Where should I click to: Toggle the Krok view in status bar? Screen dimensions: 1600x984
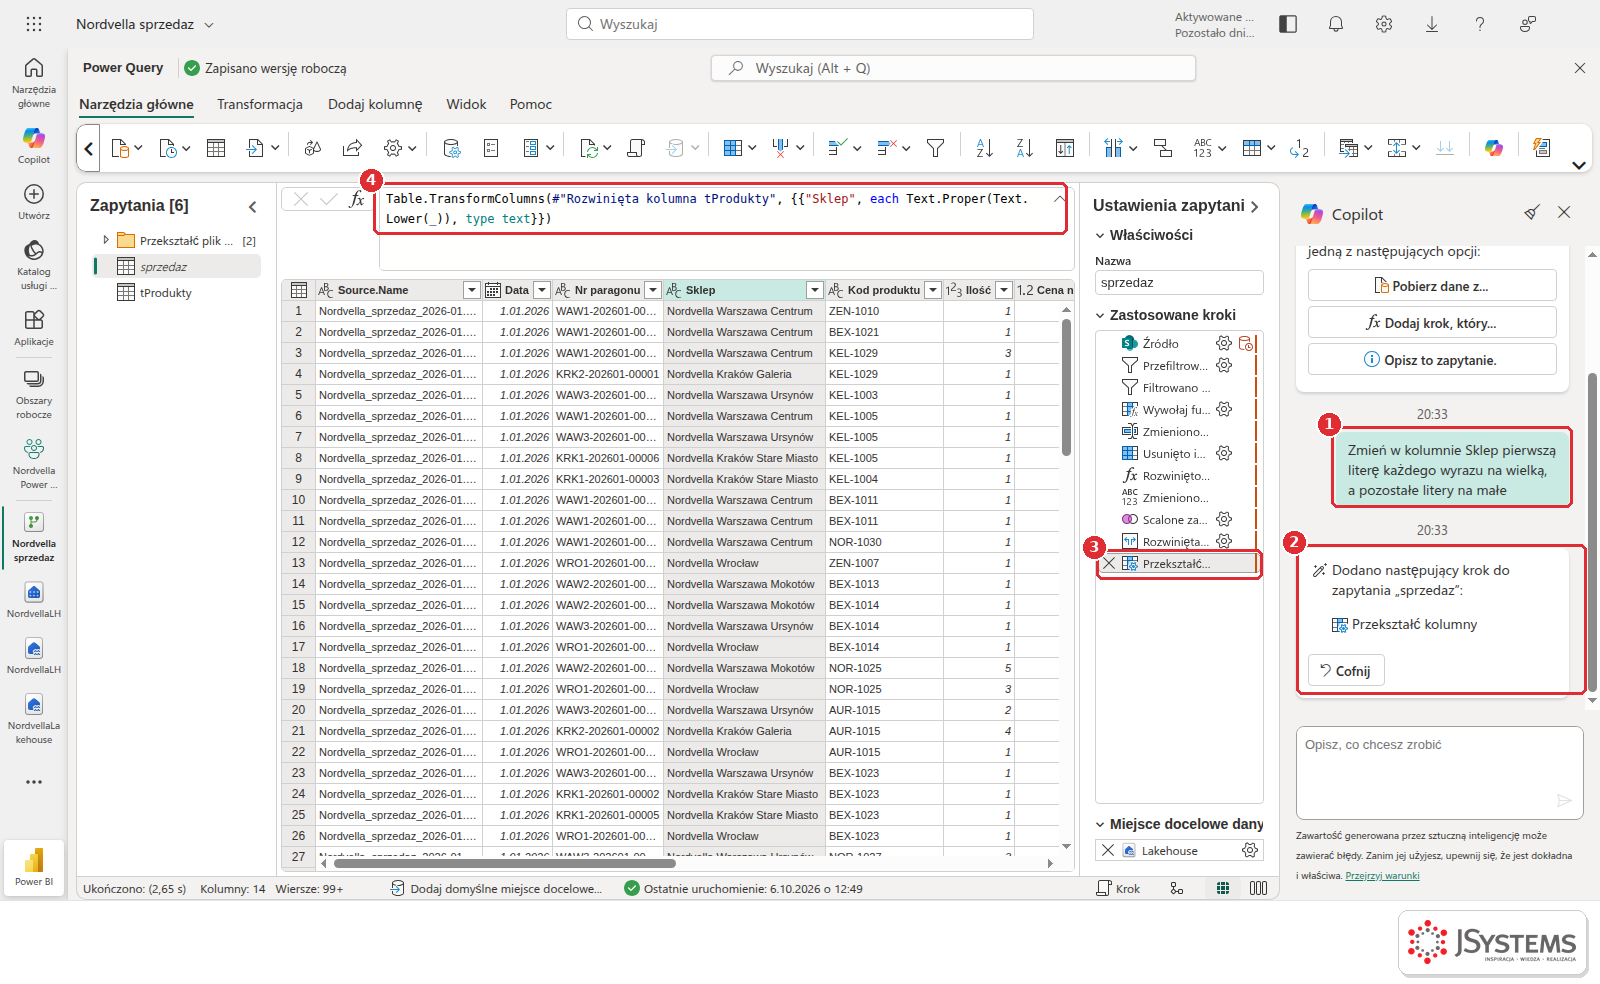tap(1118, 888)
